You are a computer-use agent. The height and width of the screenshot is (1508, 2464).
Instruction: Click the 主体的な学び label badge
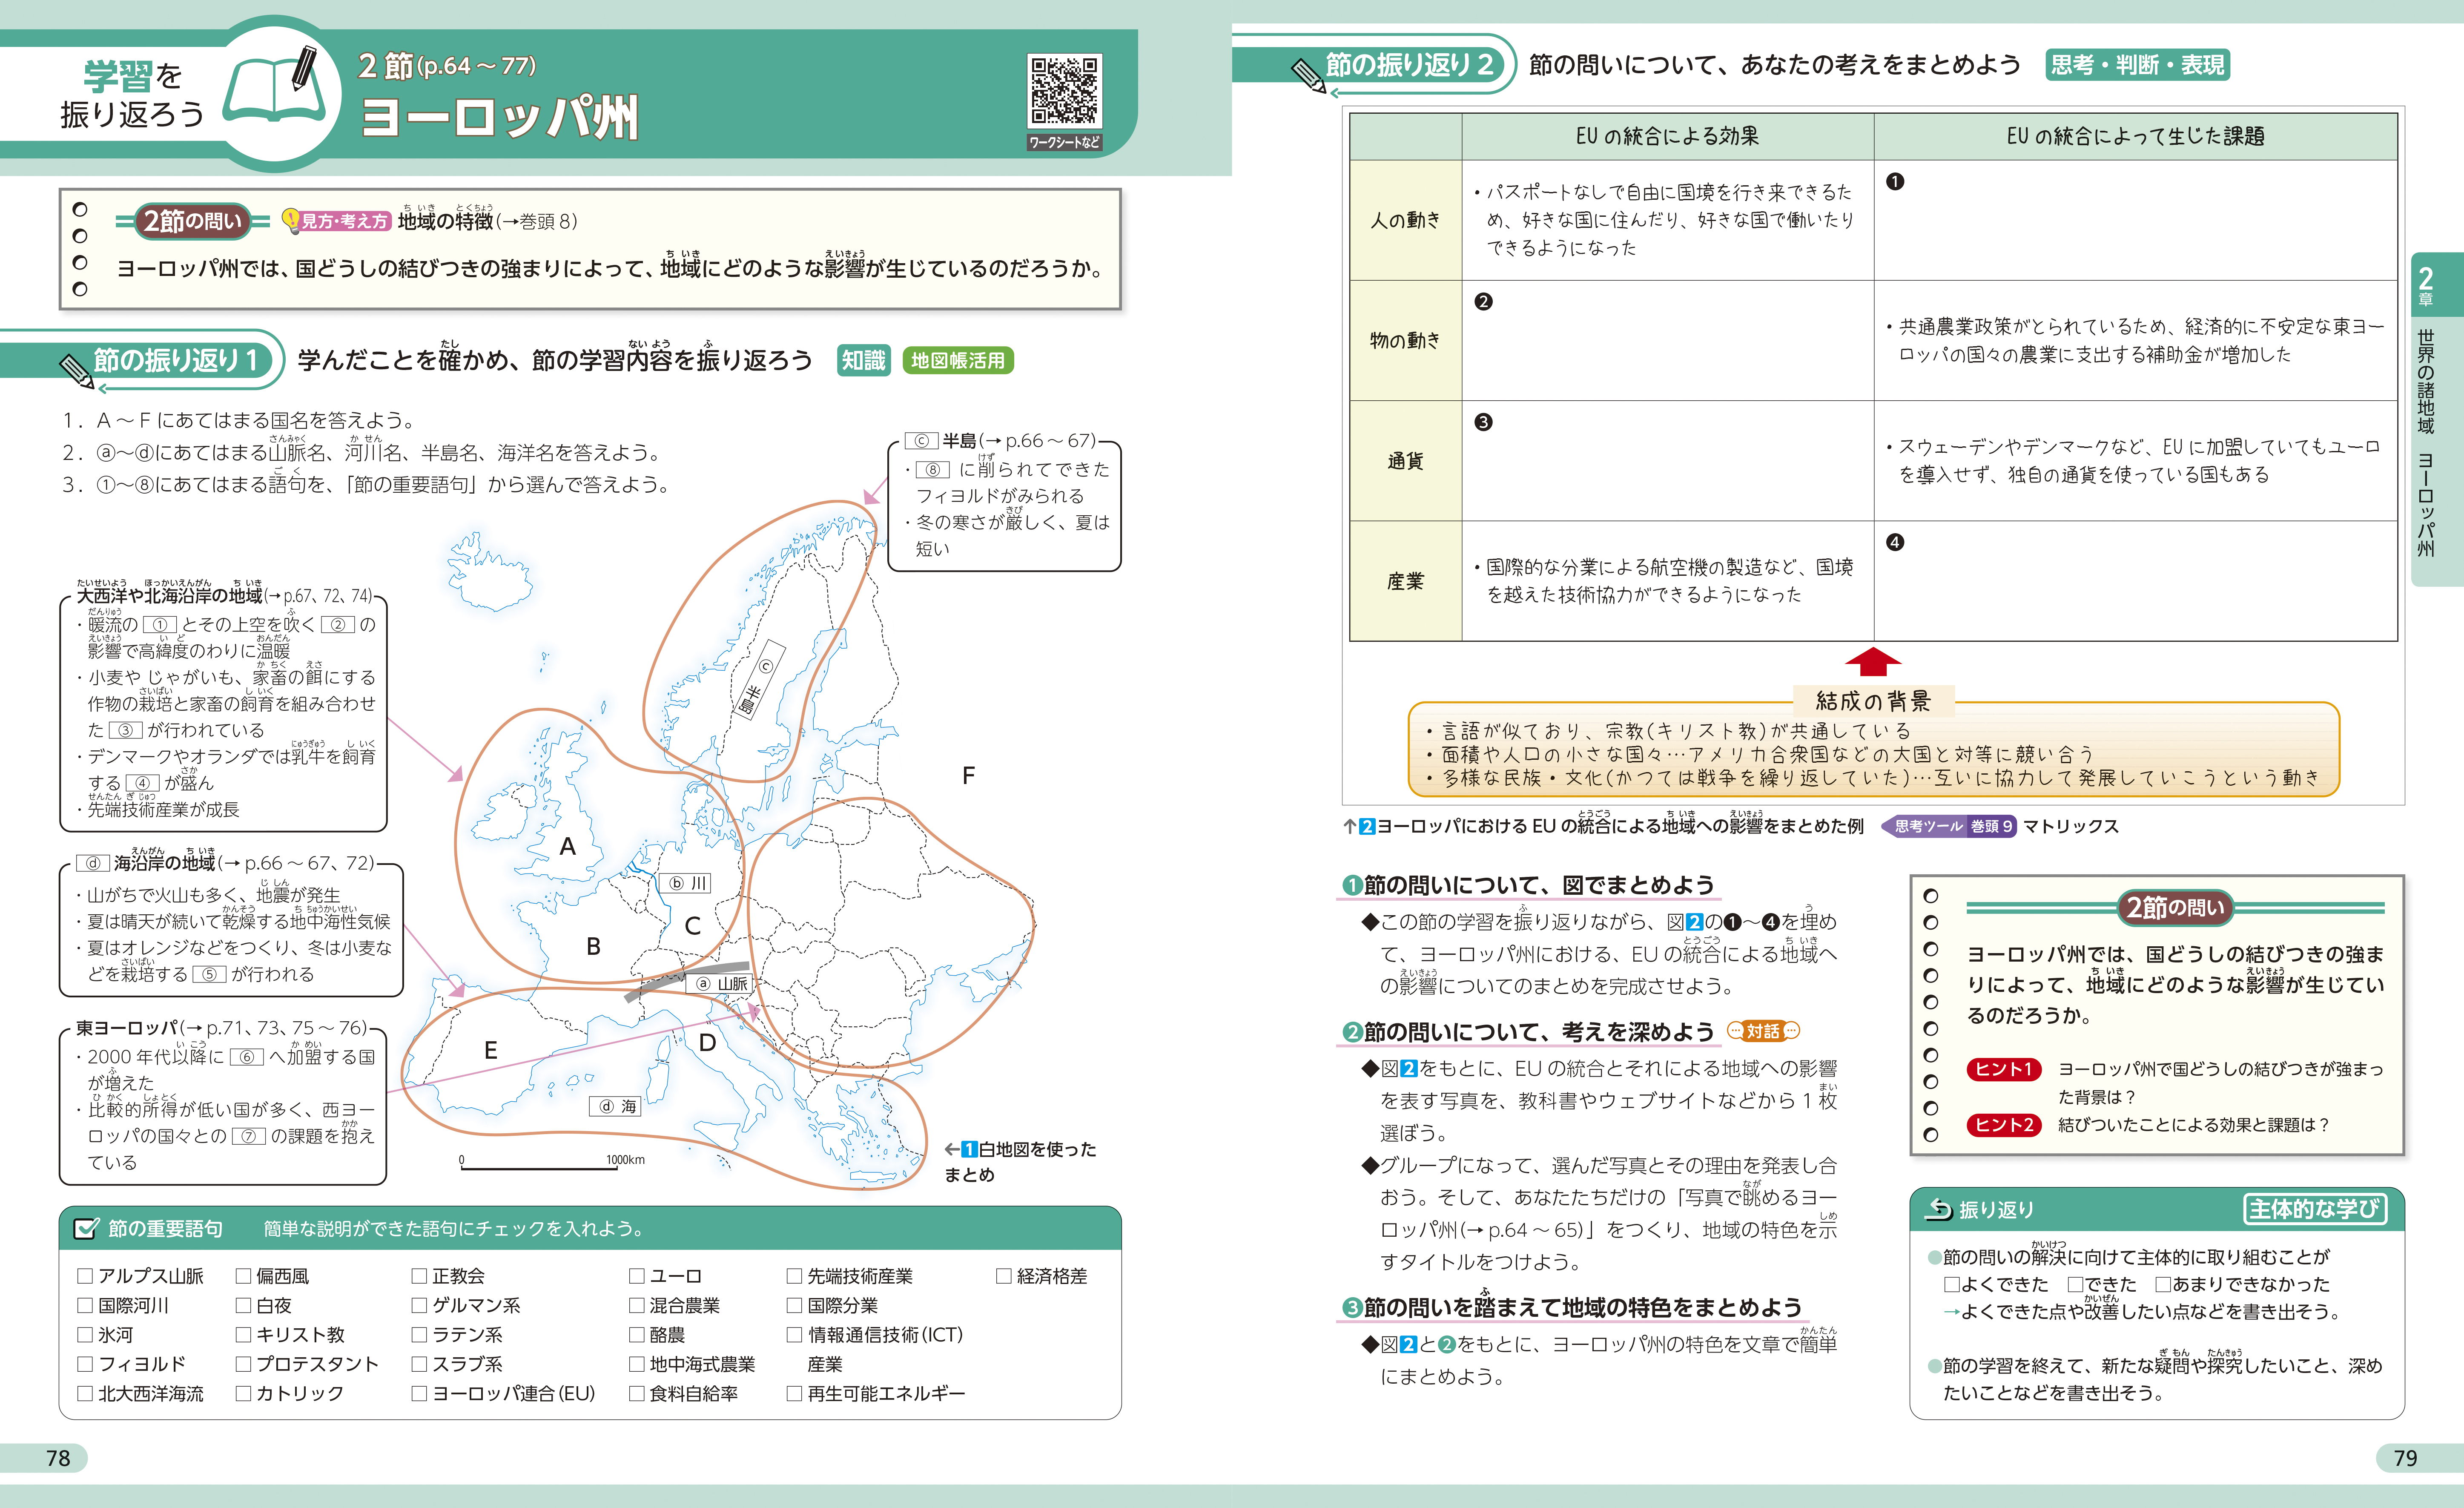[2314, 1209]
